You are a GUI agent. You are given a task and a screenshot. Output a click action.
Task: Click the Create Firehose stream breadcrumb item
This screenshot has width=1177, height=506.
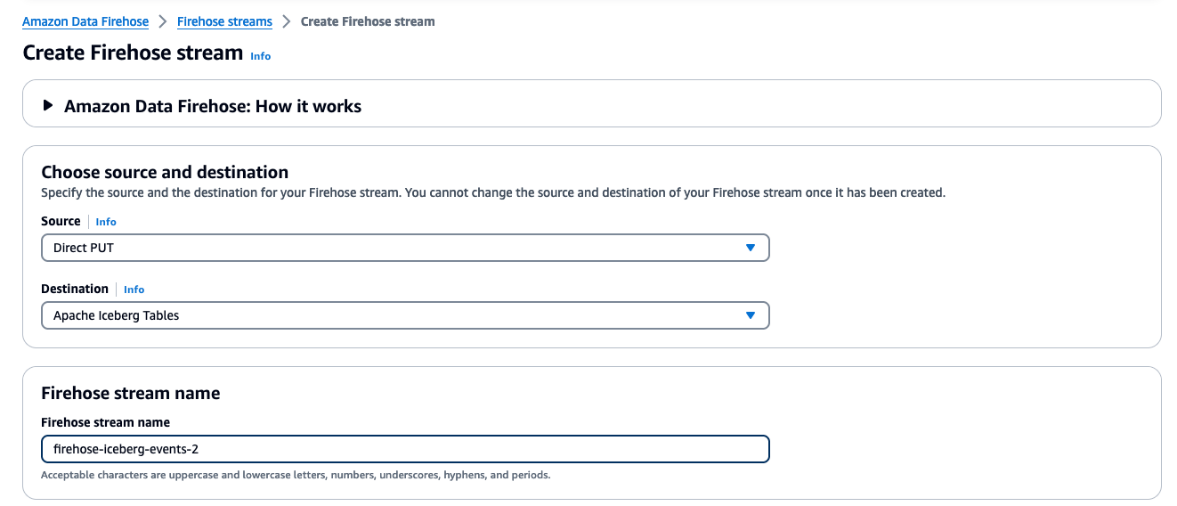(x=367, y=21)
